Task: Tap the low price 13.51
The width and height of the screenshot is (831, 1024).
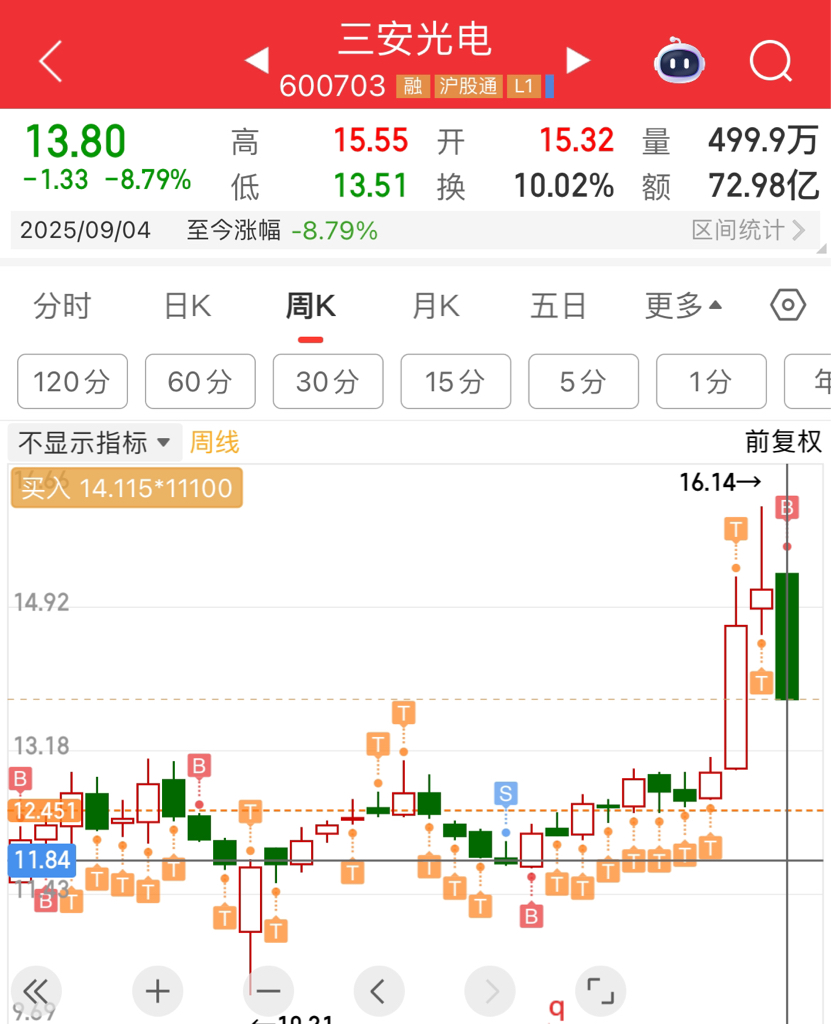Action: tap(371, 185)
